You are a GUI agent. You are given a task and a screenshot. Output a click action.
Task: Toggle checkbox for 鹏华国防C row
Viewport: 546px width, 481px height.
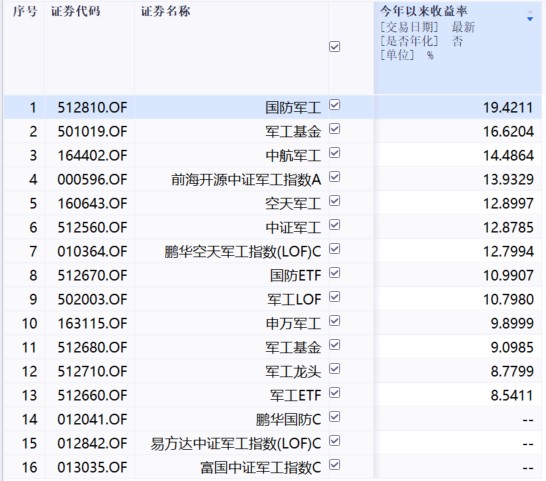click(334, 417)
